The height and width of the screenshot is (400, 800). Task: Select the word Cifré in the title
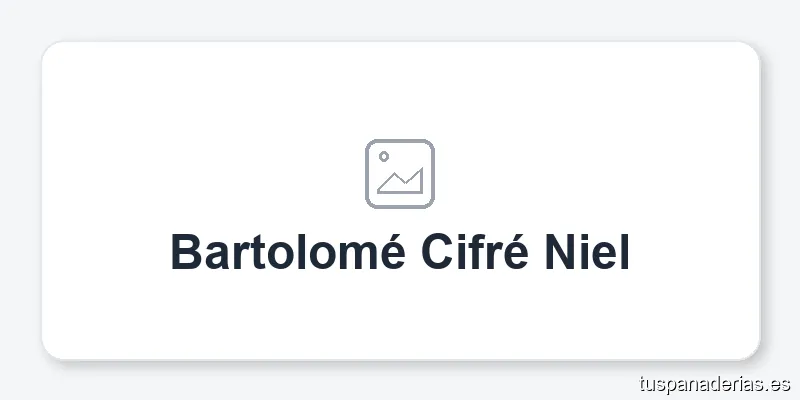pyautogui.click(x=474, y=252)
